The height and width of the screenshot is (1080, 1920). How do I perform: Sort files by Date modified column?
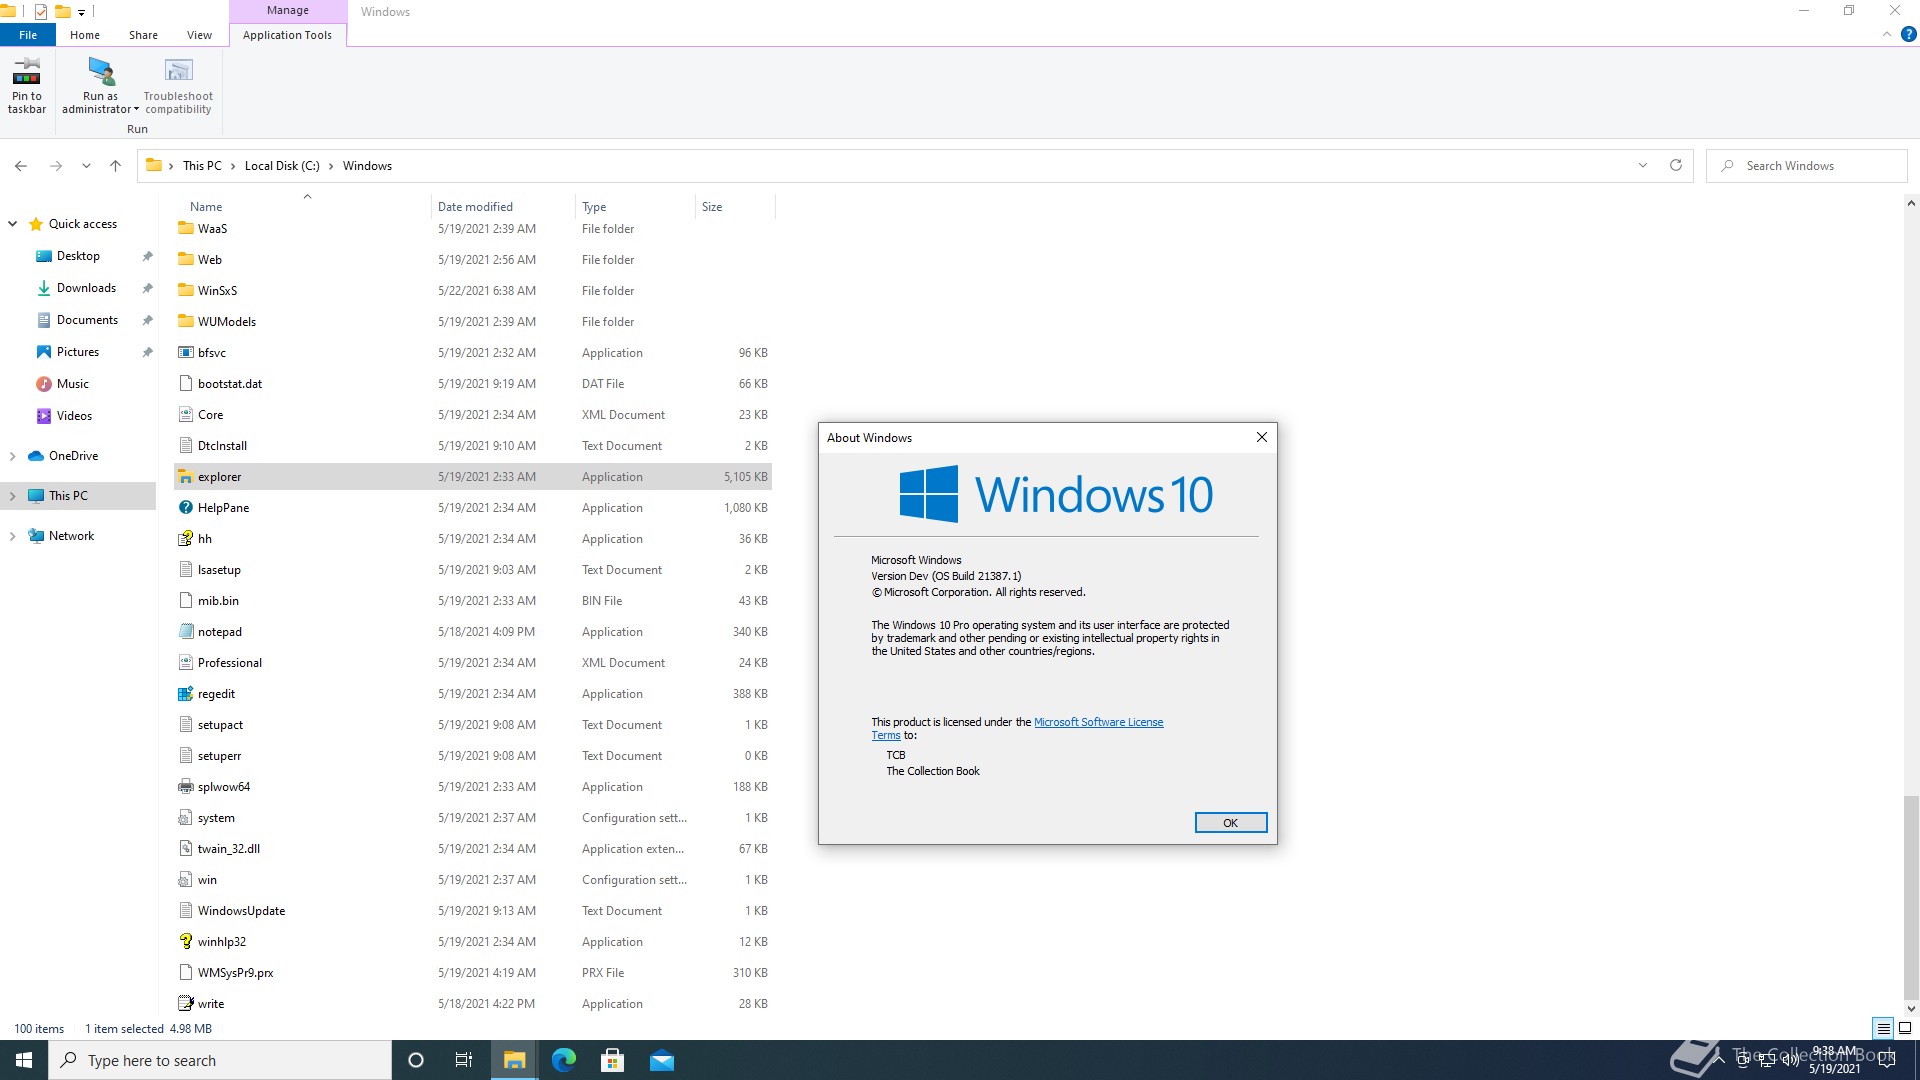point(503,207)
